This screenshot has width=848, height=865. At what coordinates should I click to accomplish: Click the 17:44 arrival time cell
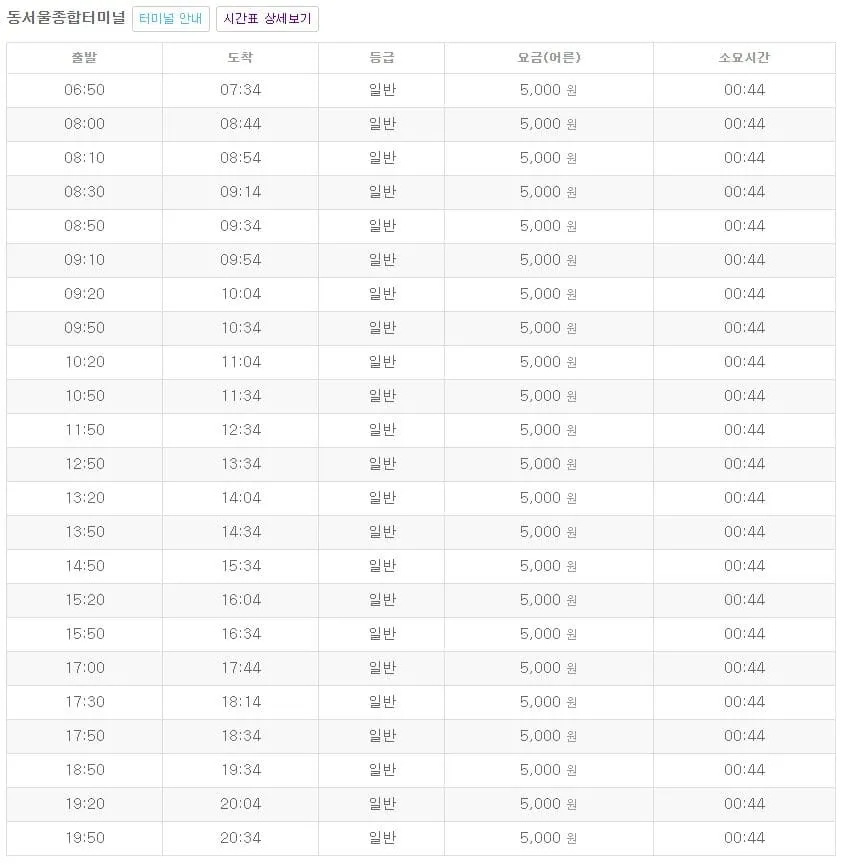[240, 668]
